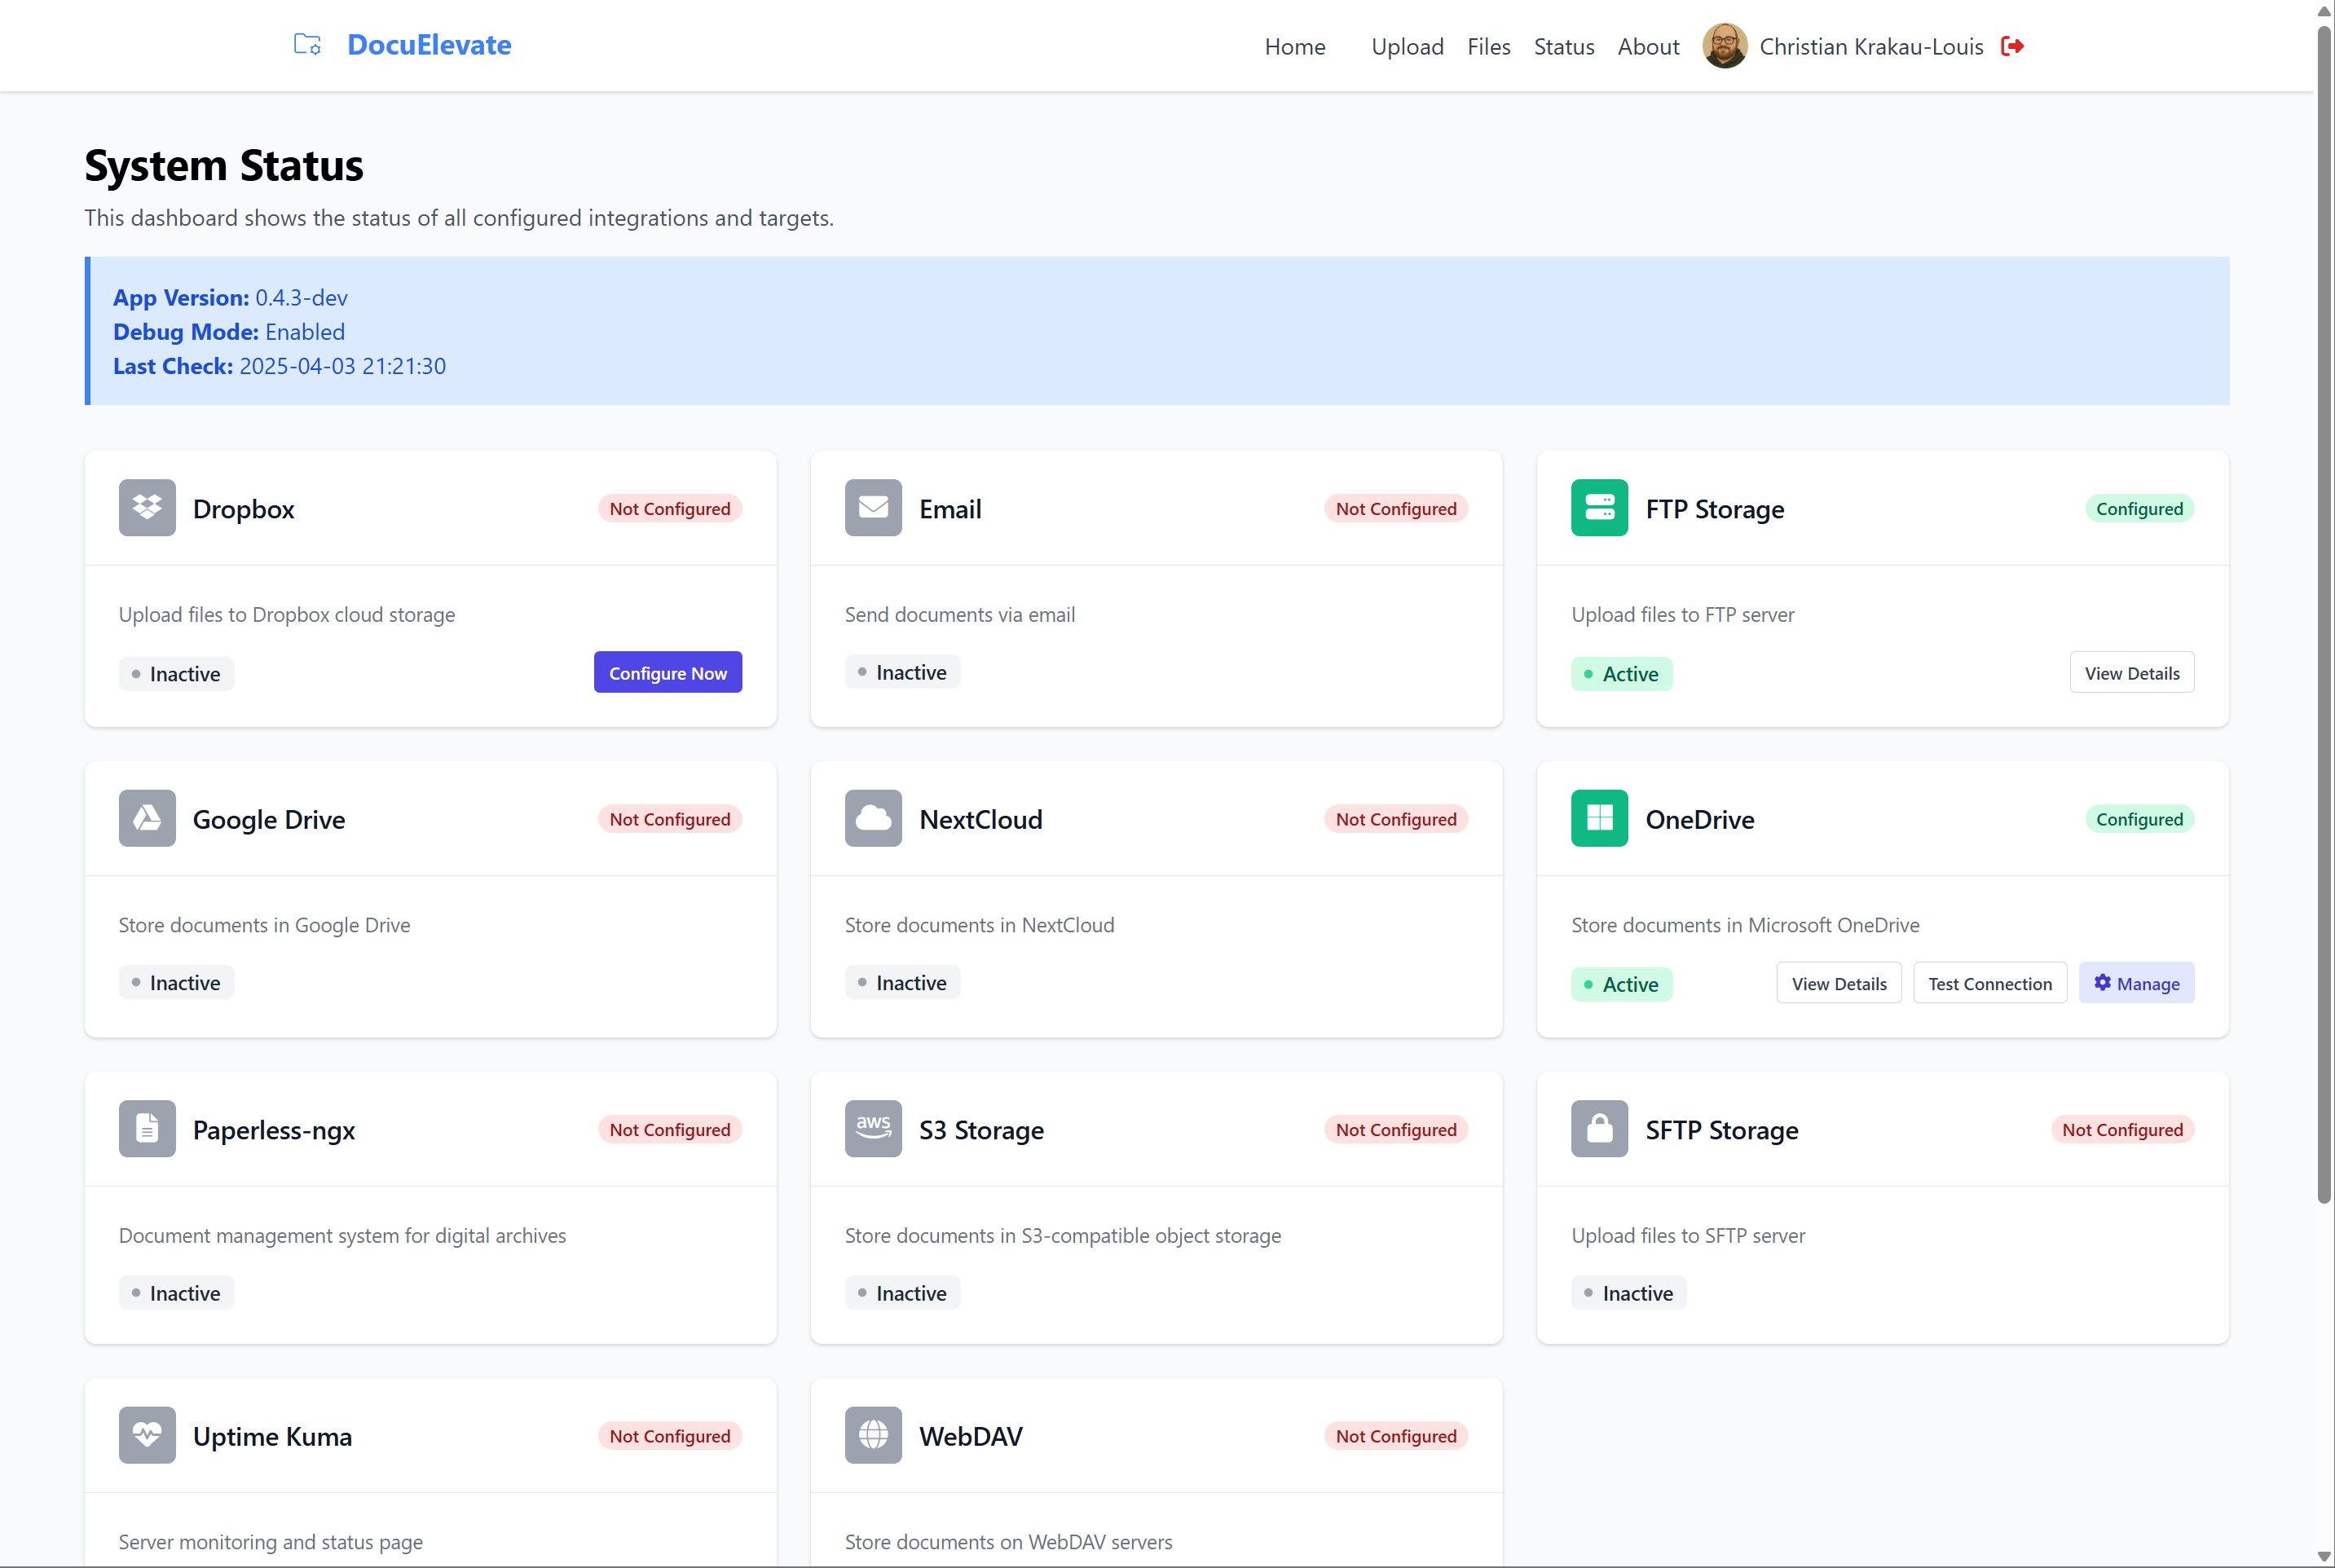This screenshot has width=2335, height=1568.
Task: Click the Christian Krakau-Louis username
Action: 1871,47
